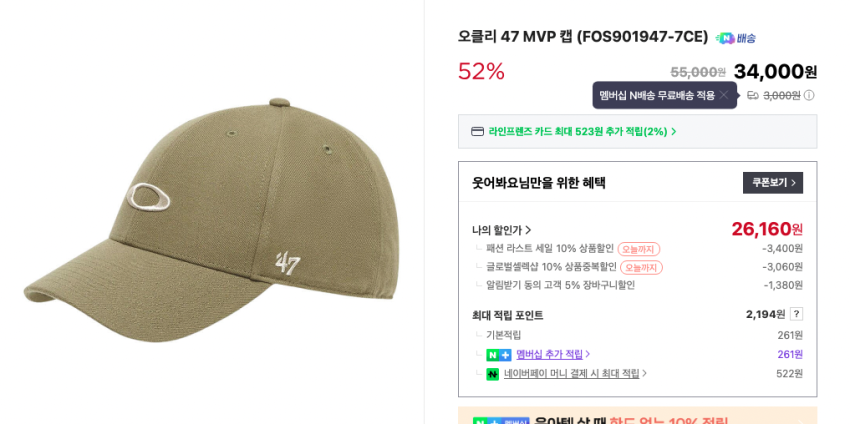Viewport: 850px width, 424px height.
Task: Open the 라인프렌즈 카드 추가 적립 link
Action: pyautogui.click(x=582, y=131)
